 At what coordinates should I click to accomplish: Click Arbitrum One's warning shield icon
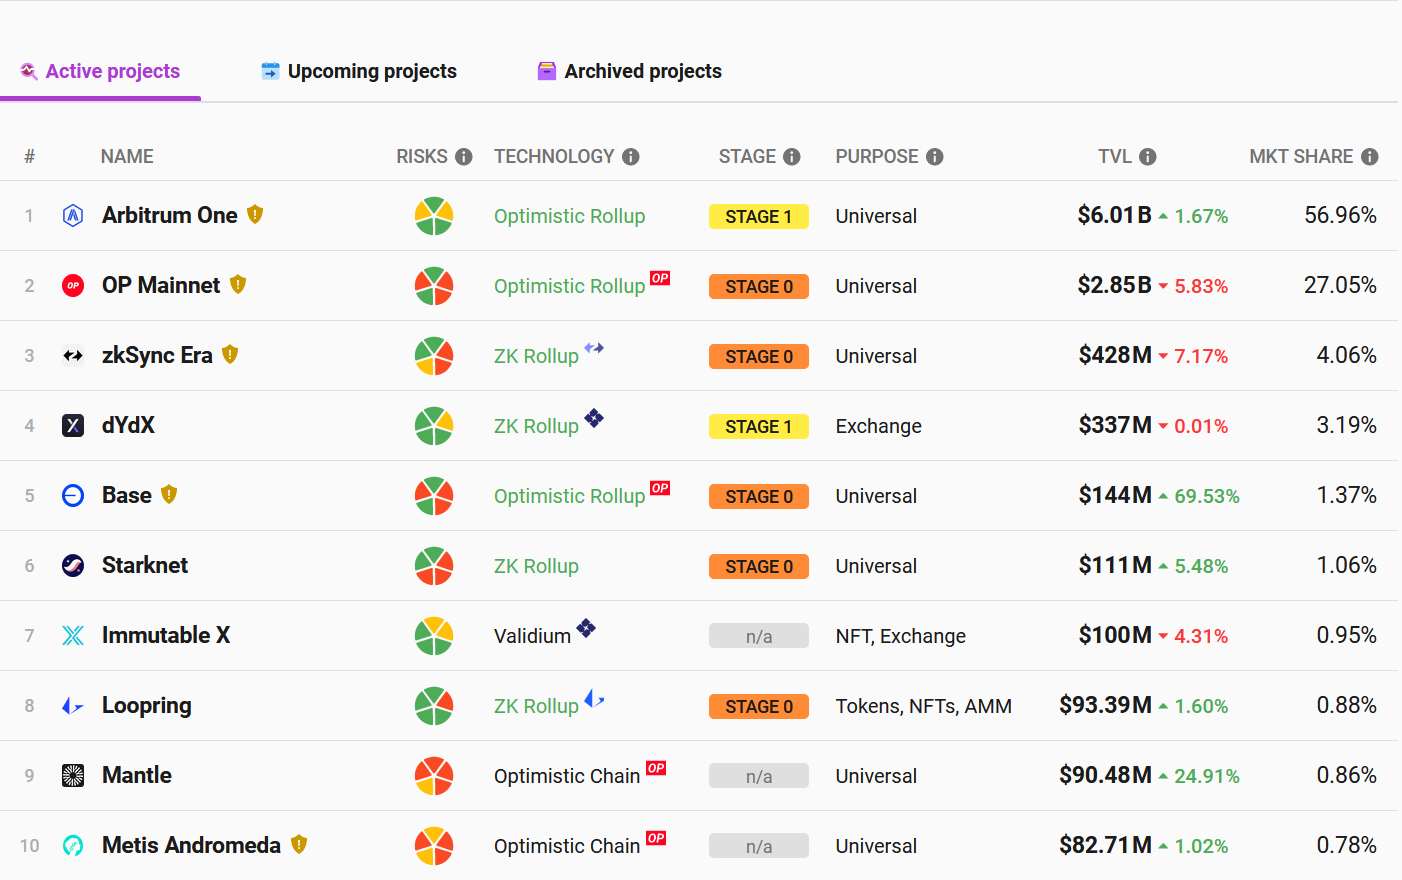coord(255,214)
